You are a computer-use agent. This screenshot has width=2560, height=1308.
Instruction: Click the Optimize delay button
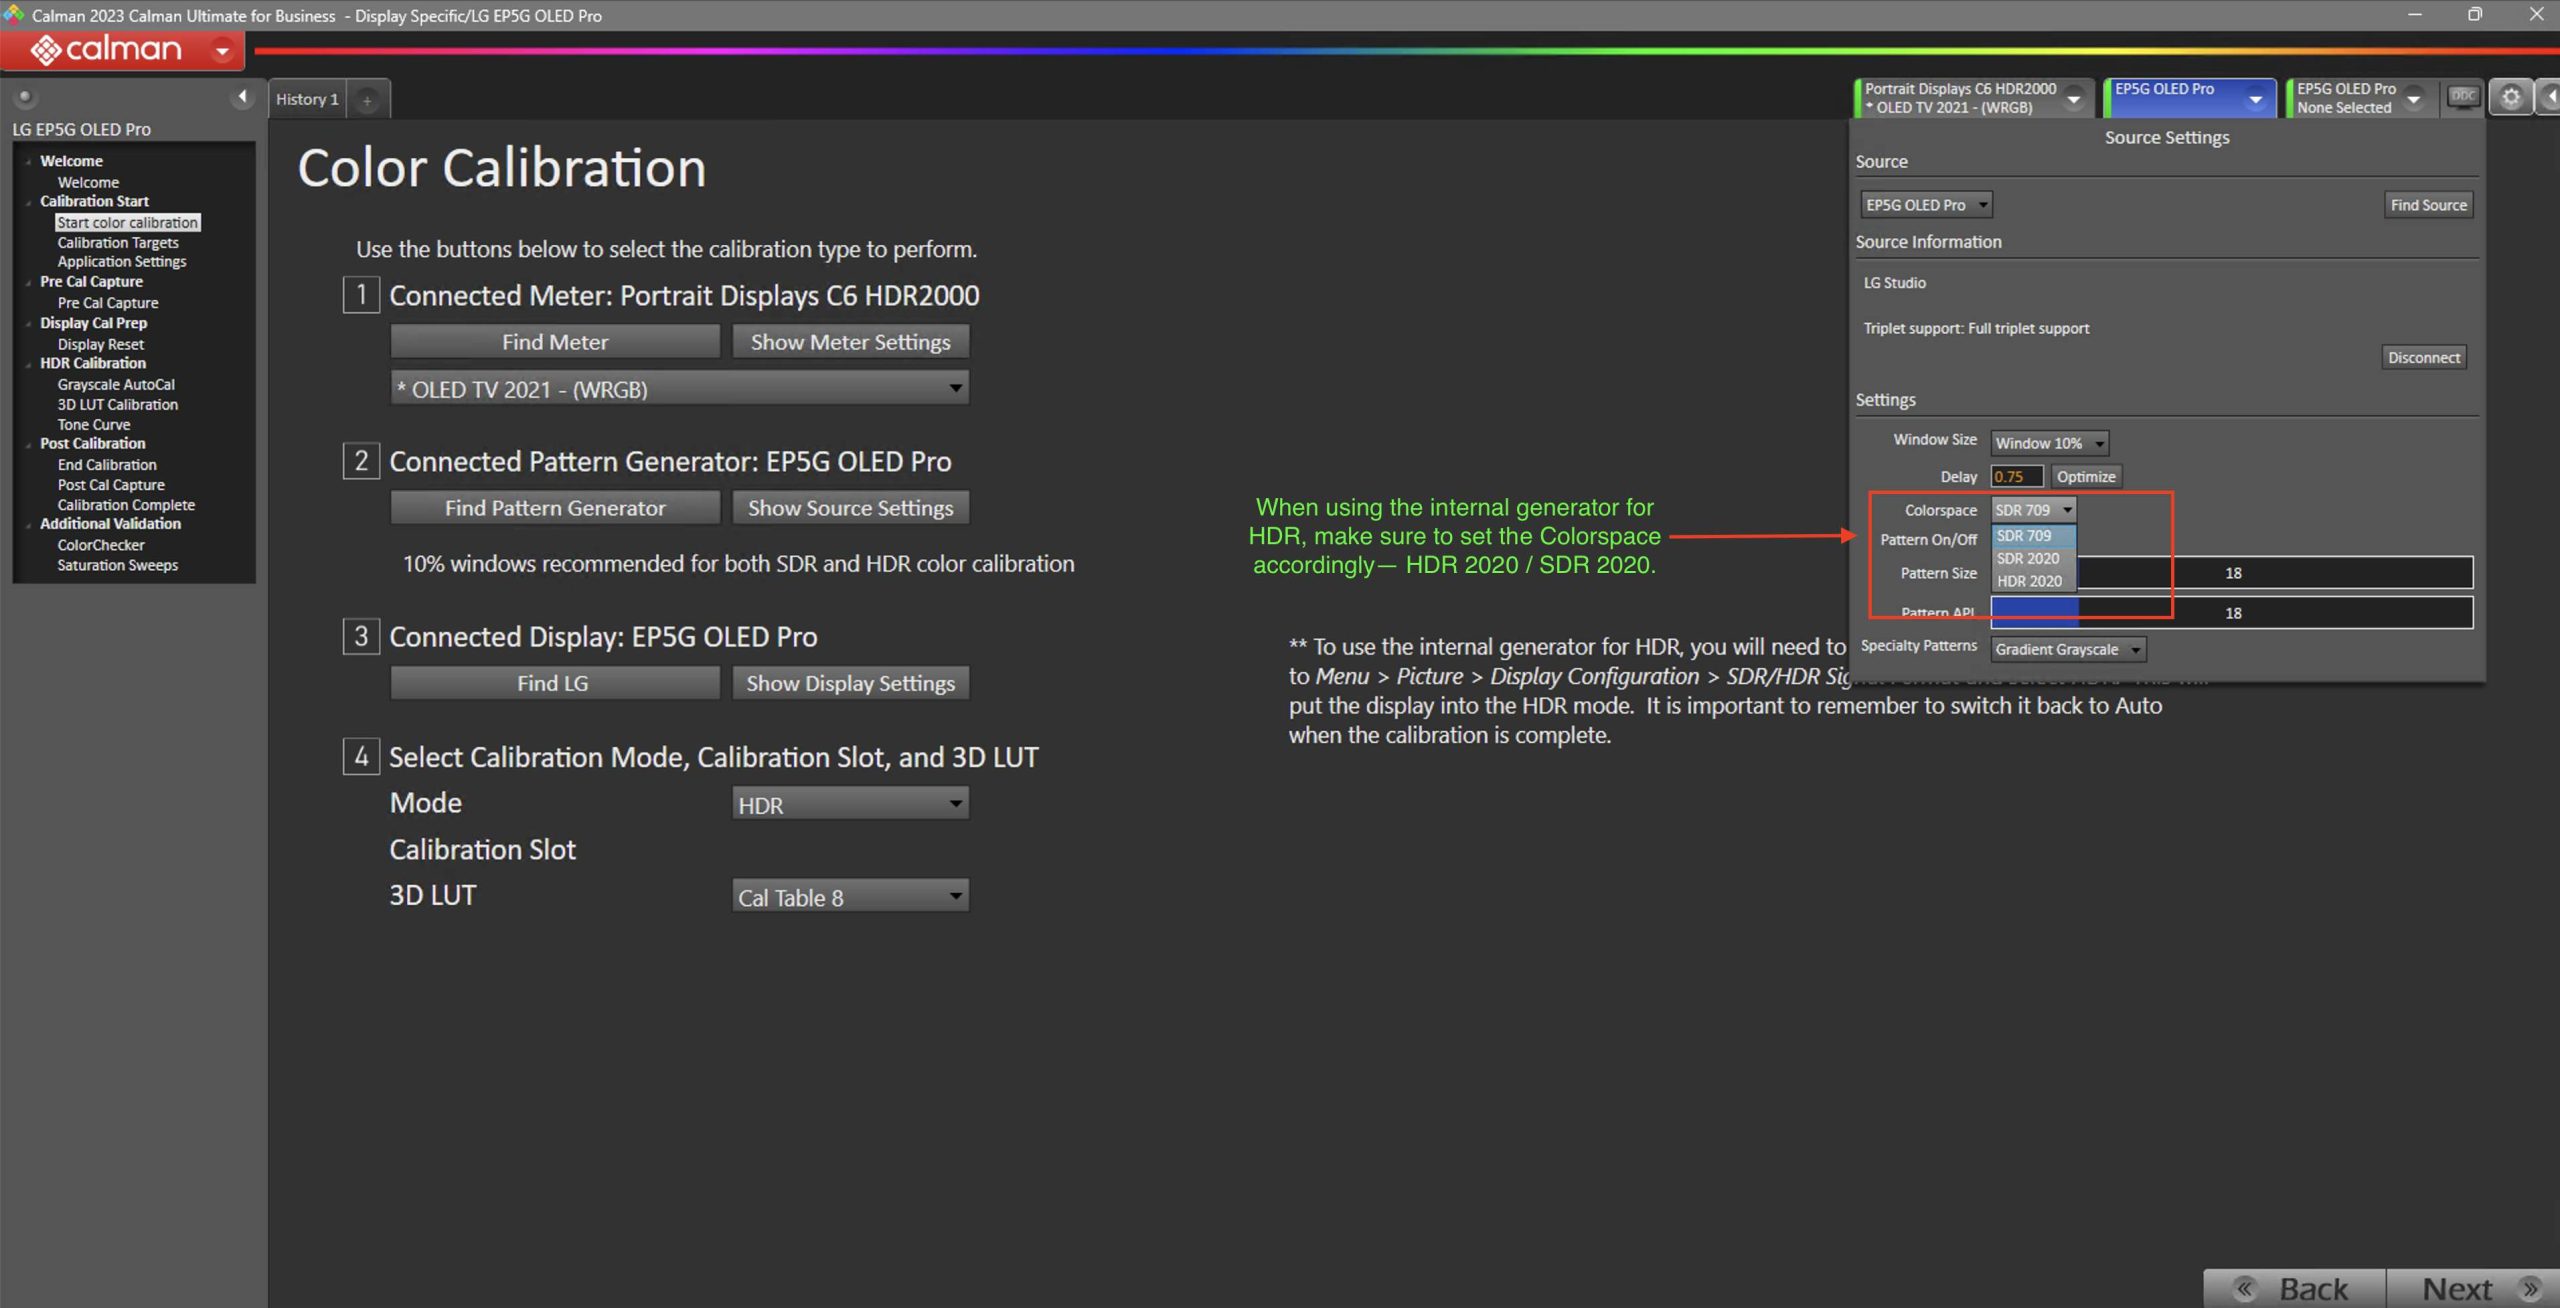pos(2085,477)
